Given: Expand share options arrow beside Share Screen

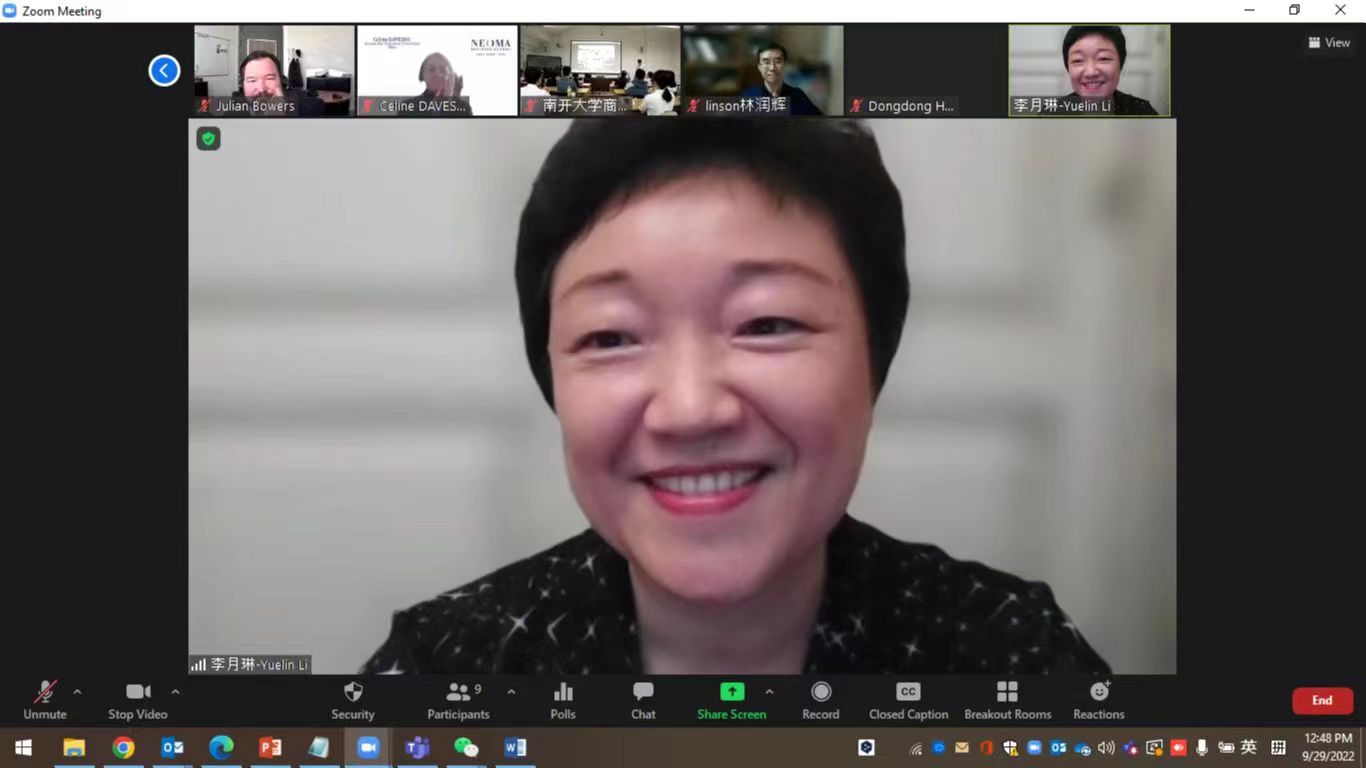Looking at the screenshot, I should [x=769, y=692].
